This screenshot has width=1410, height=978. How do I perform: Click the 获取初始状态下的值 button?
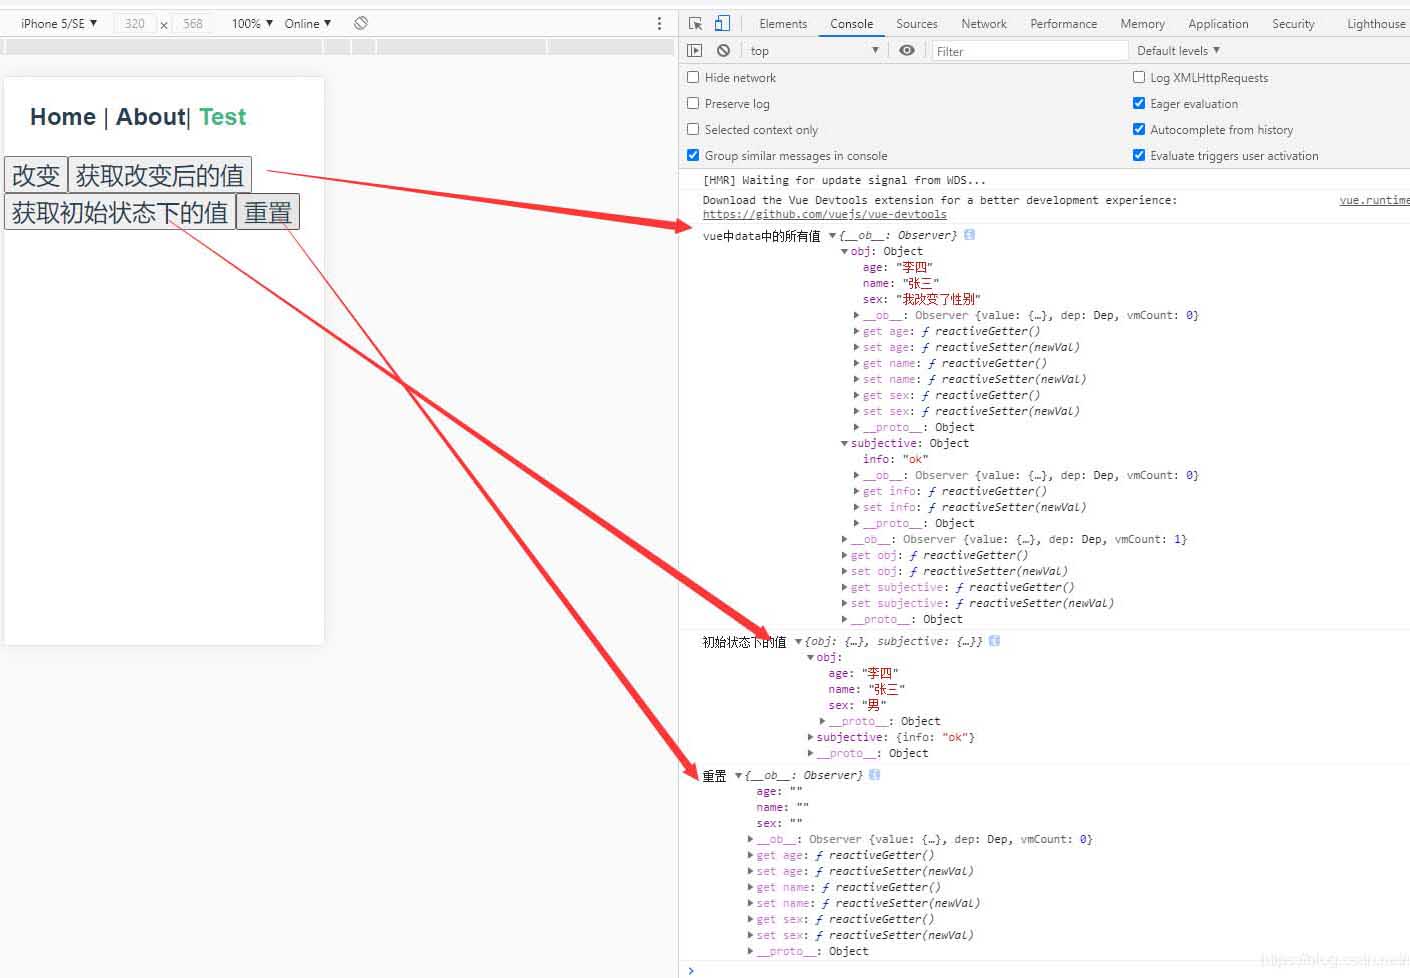[x=120, y=212]
